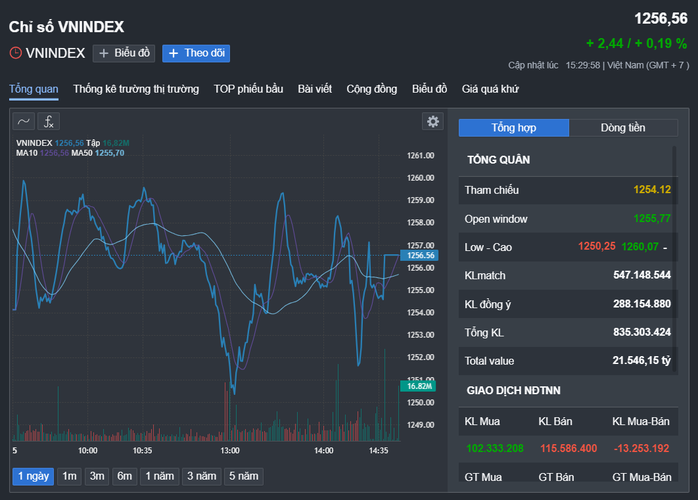Click the KL Mua-Bán value -13.253.192
This screenshot has width=698, height=500.
pos(641,448)
